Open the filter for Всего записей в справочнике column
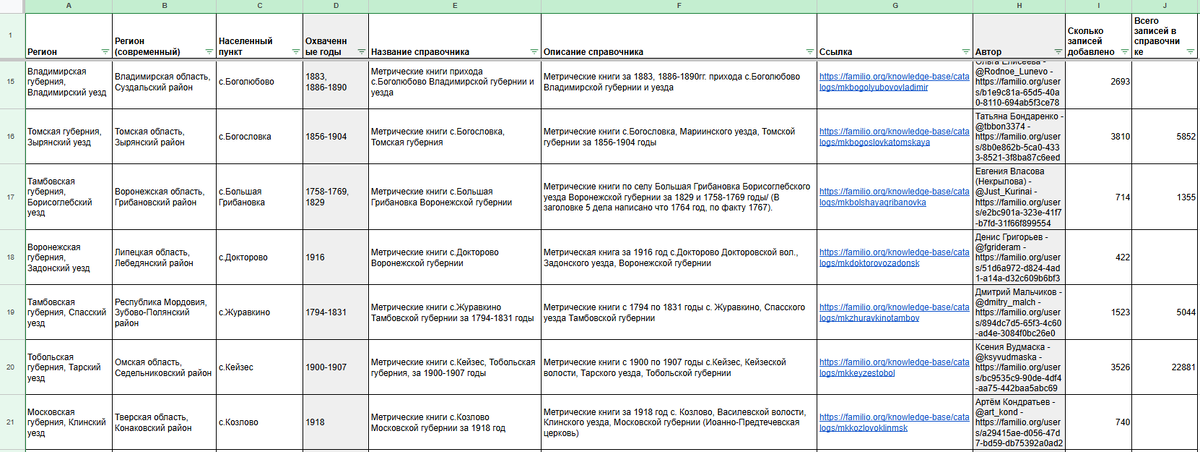 pyautogui.click(x=1190, y=52)
